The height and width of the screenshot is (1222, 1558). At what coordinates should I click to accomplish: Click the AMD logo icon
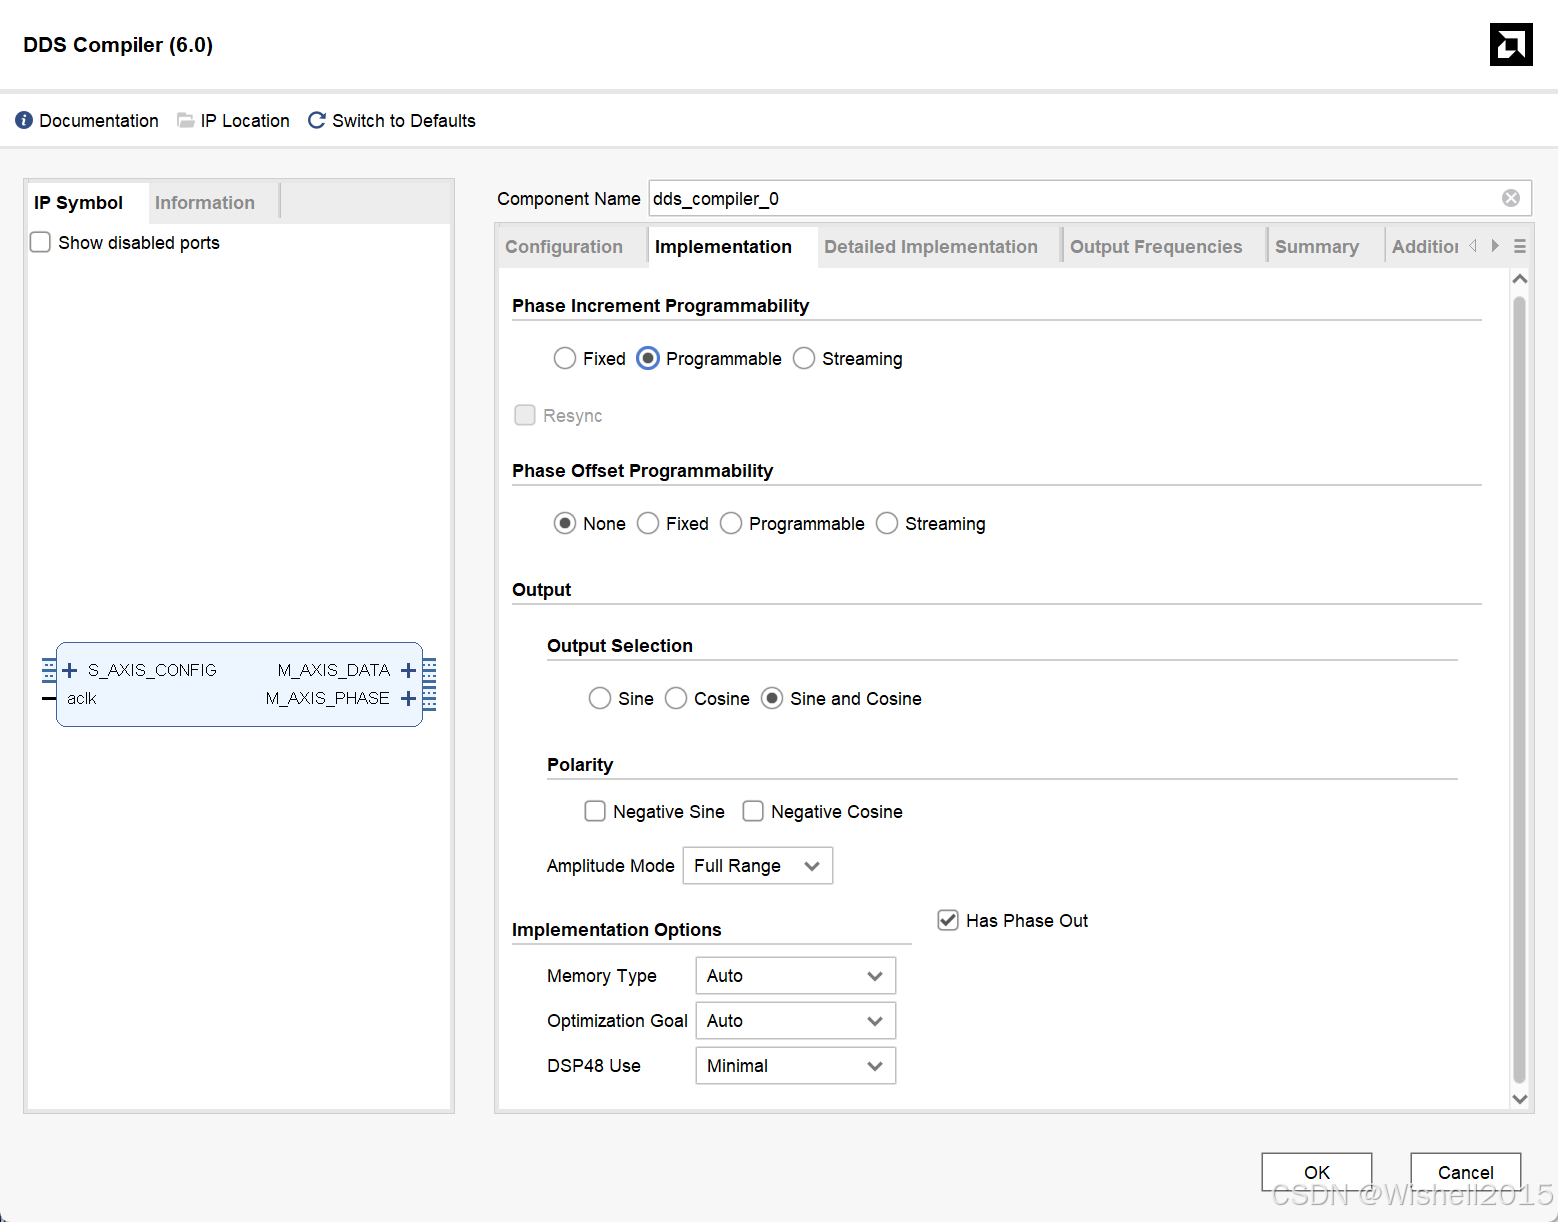(1511, 45)
